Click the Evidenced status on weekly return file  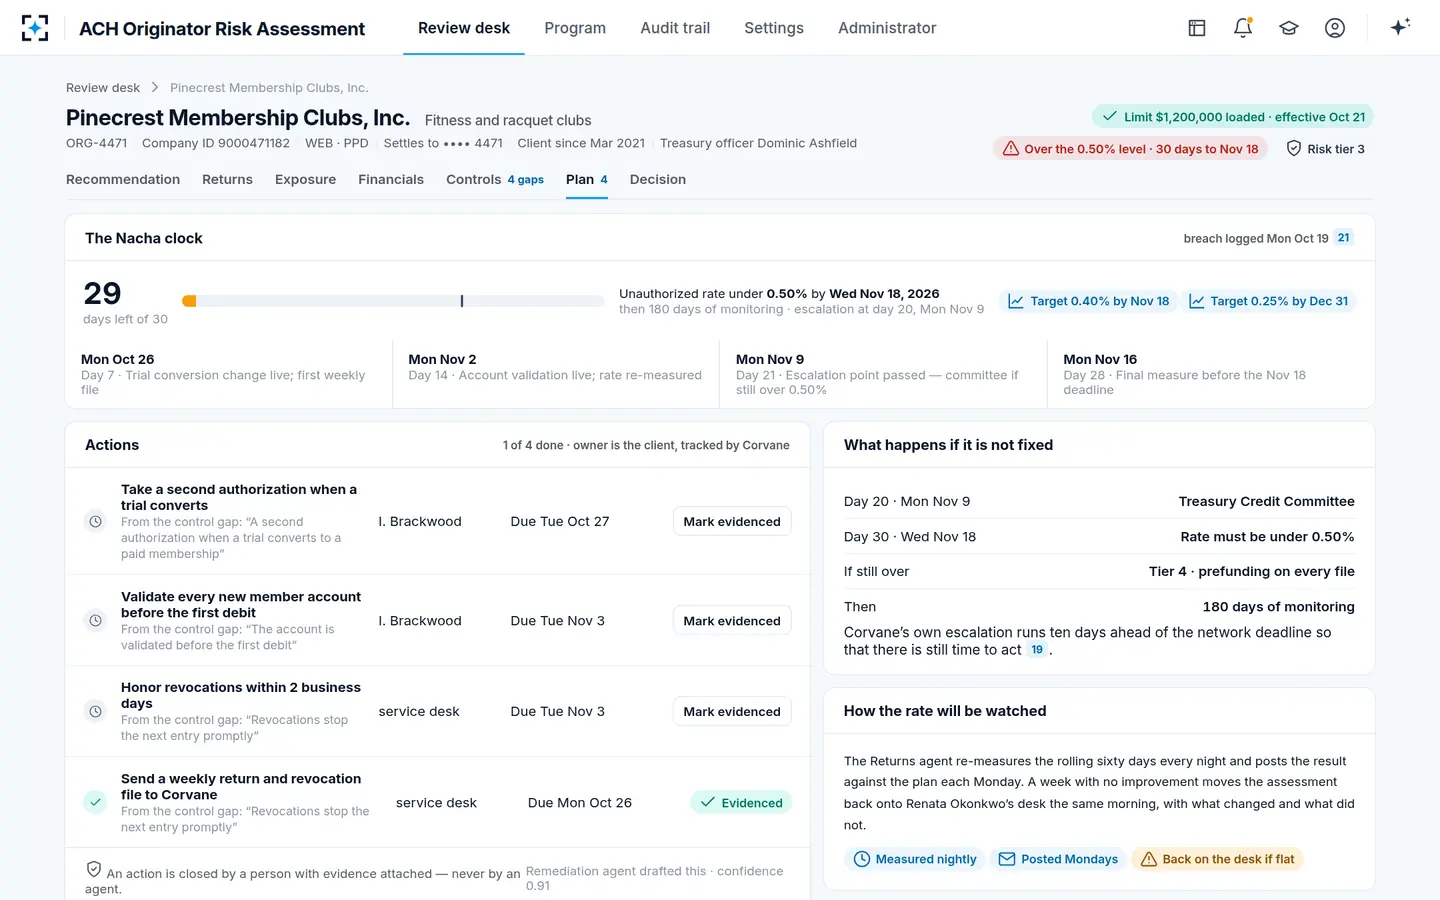[x=741, y=802]
